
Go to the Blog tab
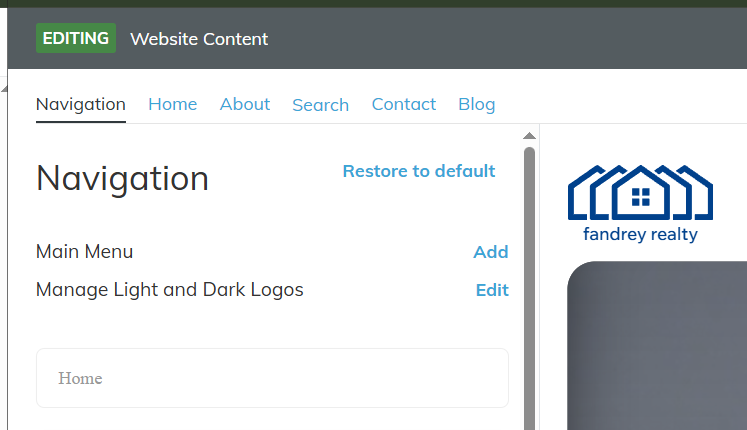click(x=477, y=104)
